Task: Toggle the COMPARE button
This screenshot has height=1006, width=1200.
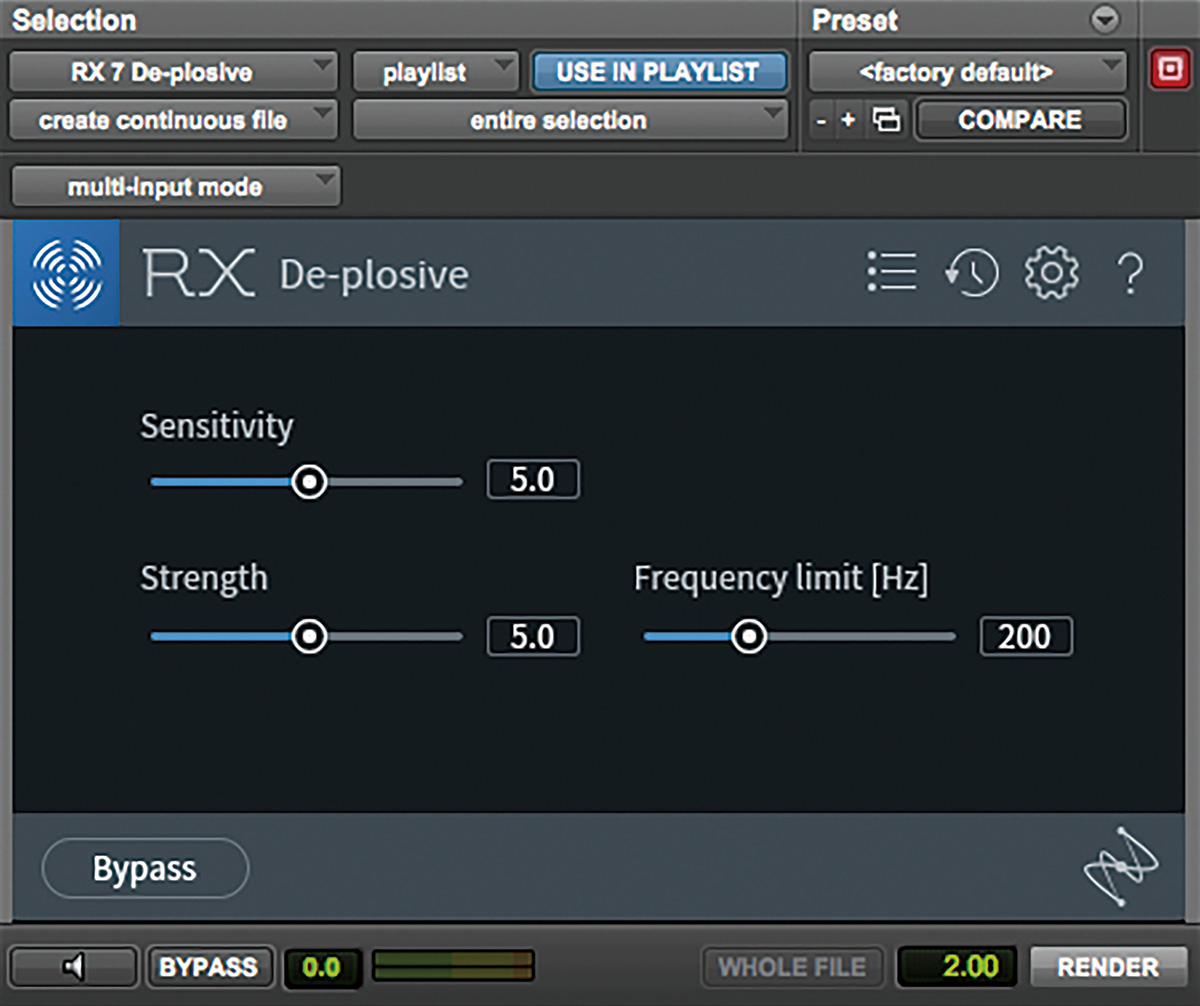Action: coord(1020,120)
